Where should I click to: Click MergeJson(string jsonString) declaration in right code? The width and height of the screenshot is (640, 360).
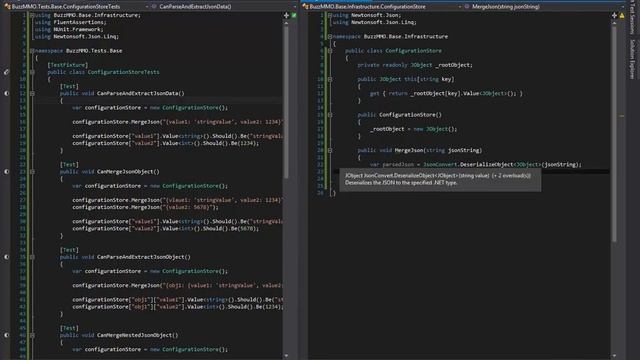438,150
